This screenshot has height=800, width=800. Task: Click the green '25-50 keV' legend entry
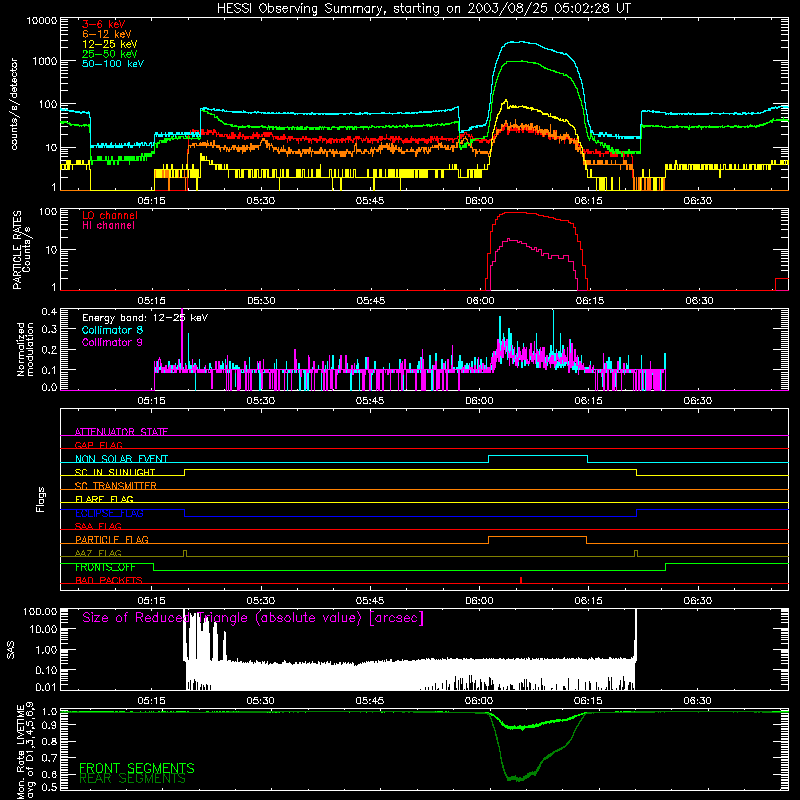[x=109, y=54]
